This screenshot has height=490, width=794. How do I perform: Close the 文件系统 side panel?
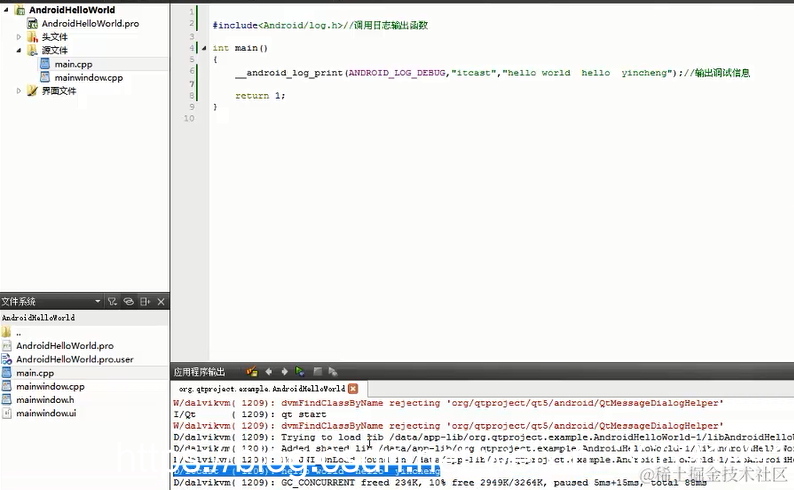pos(161,302)
